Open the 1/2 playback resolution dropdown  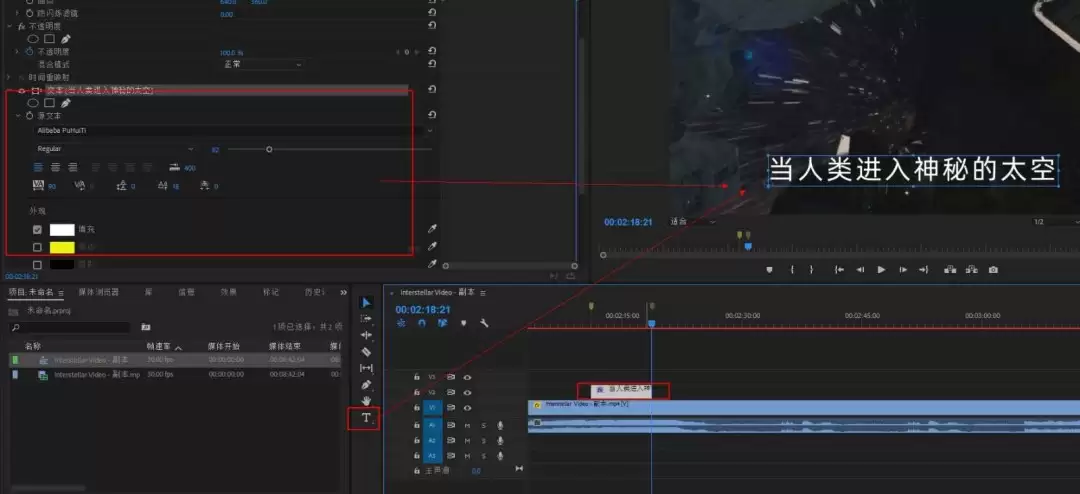(1057, 222)
